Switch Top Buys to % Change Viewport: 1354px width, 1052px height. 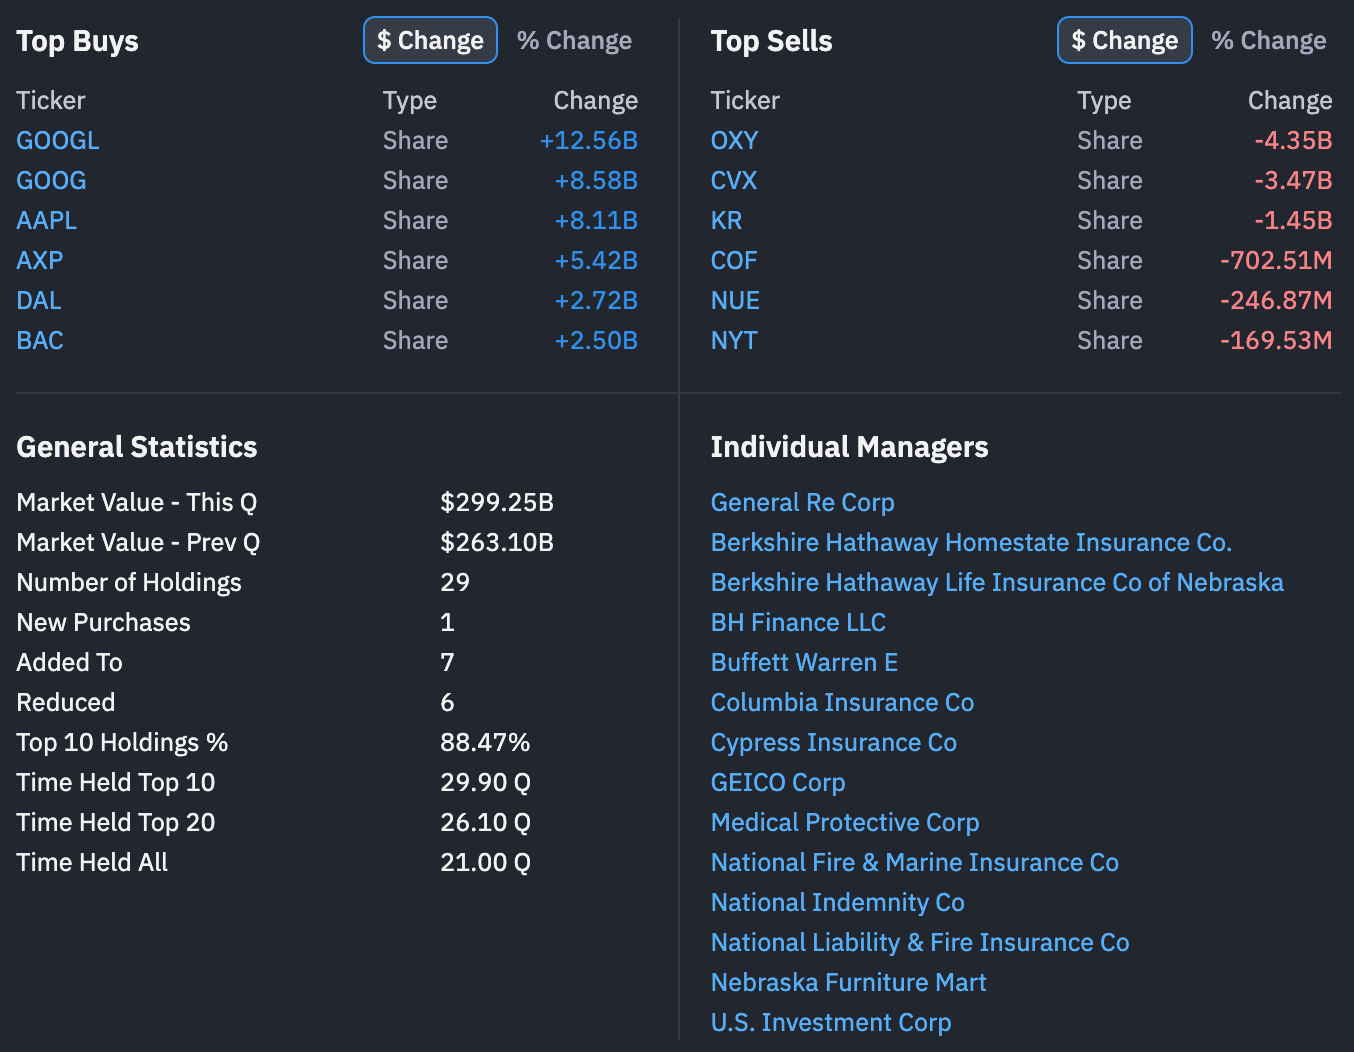(574, 40)
